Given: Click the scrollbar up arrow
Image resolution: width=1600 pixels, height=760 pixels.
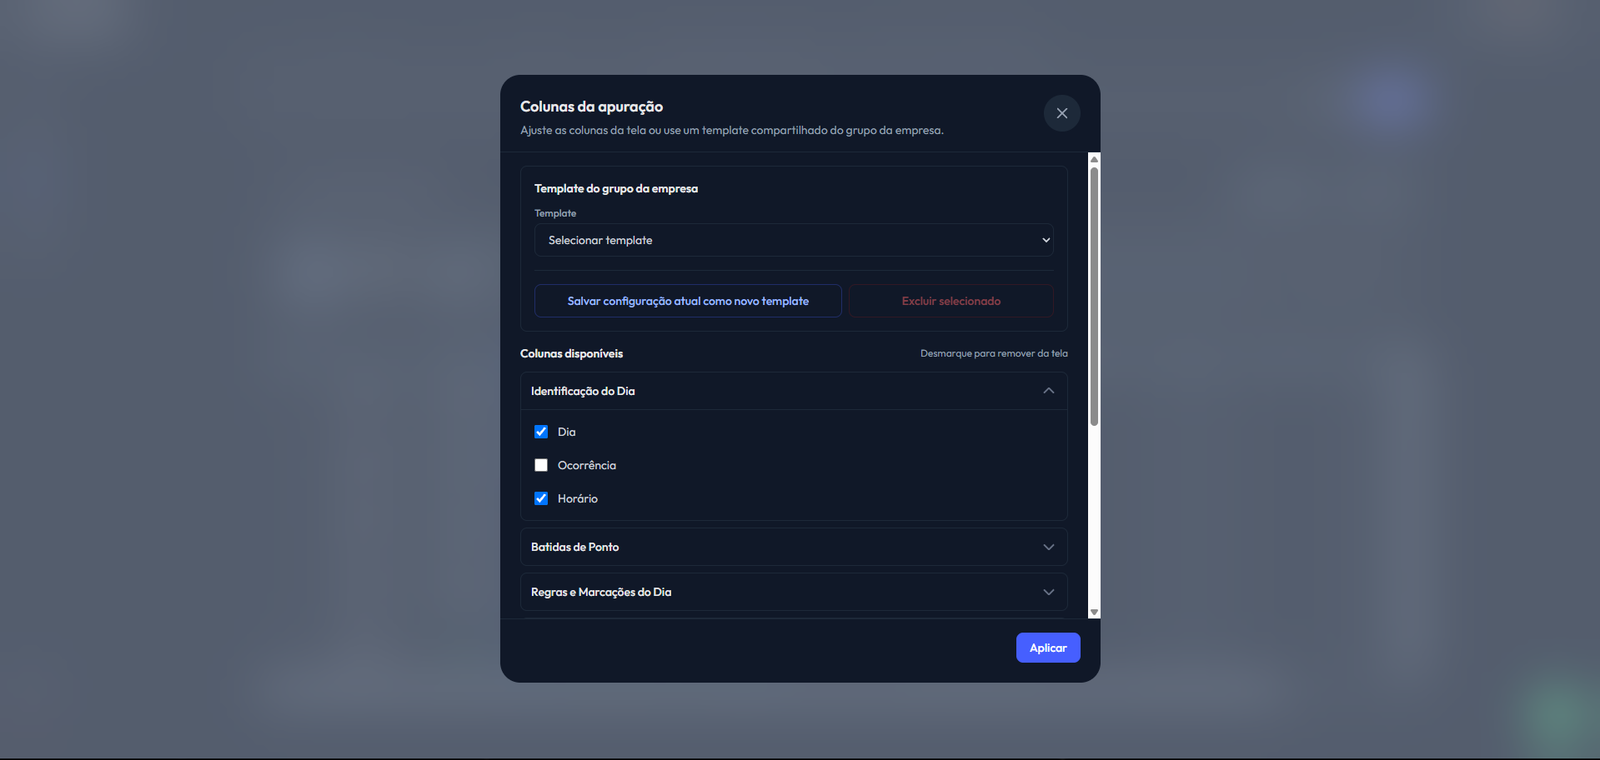Looking at the screenshot, I should click(1094, 159).
